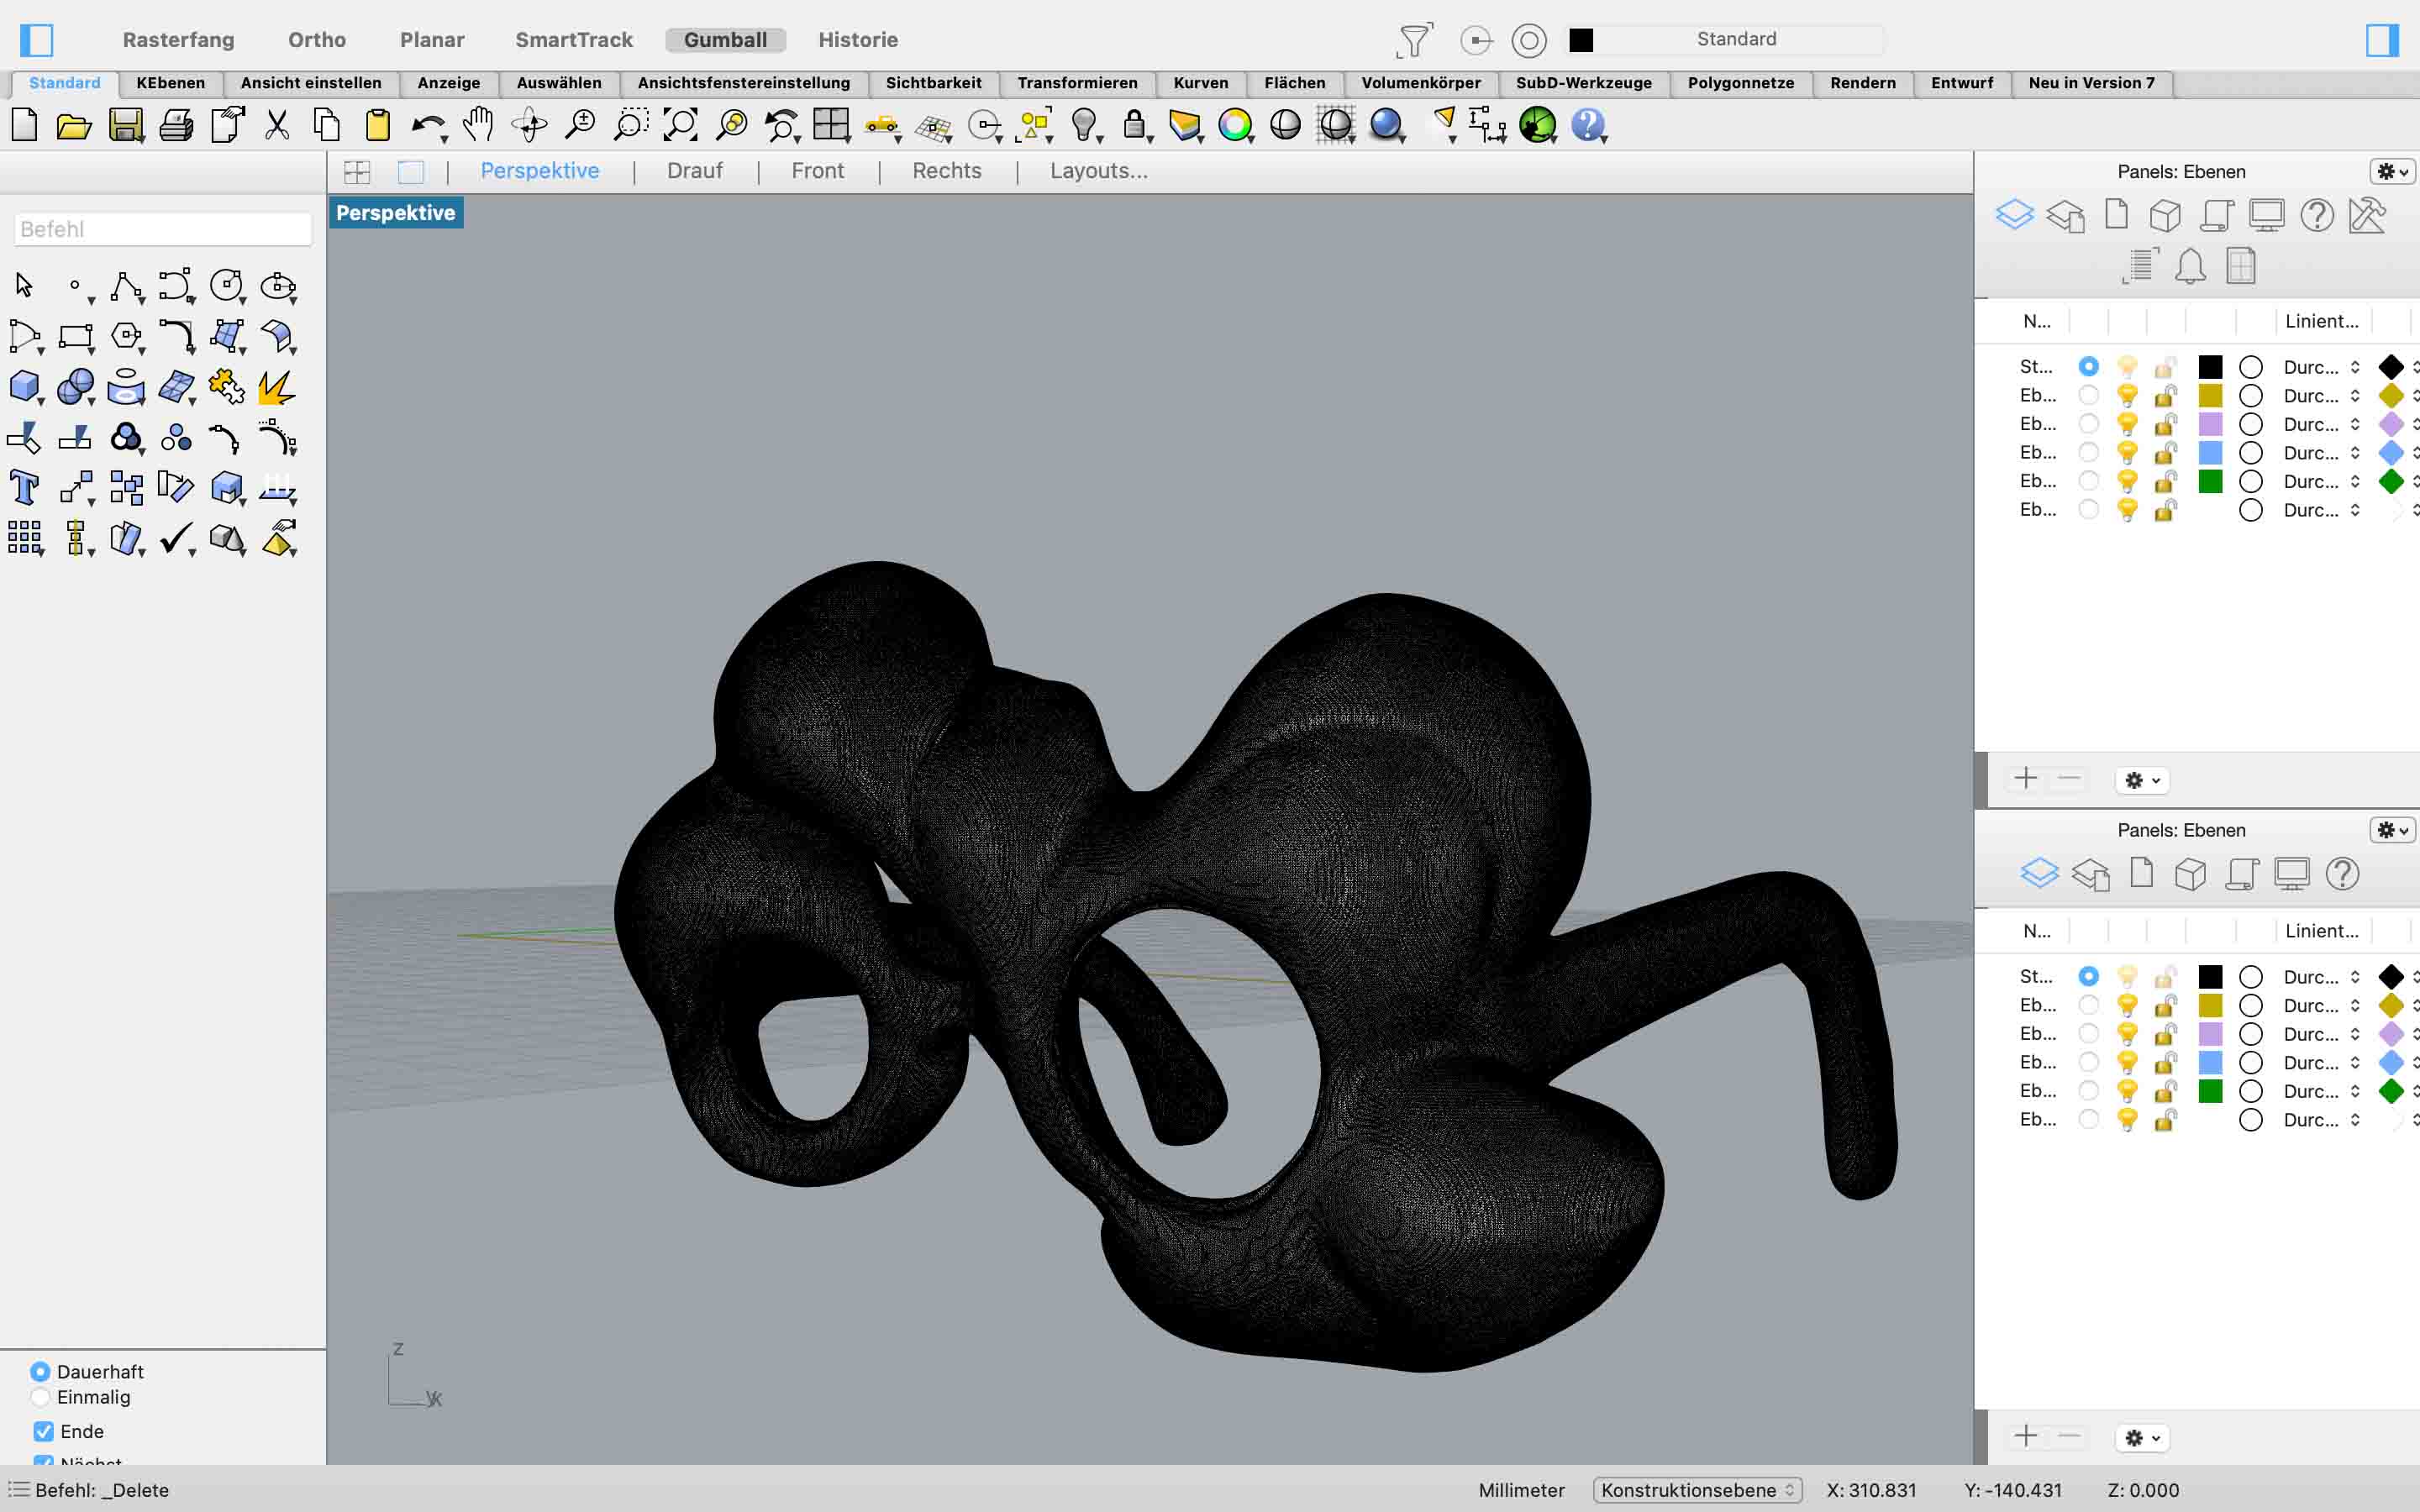Toggle the Gumball option

pos(725,40)
